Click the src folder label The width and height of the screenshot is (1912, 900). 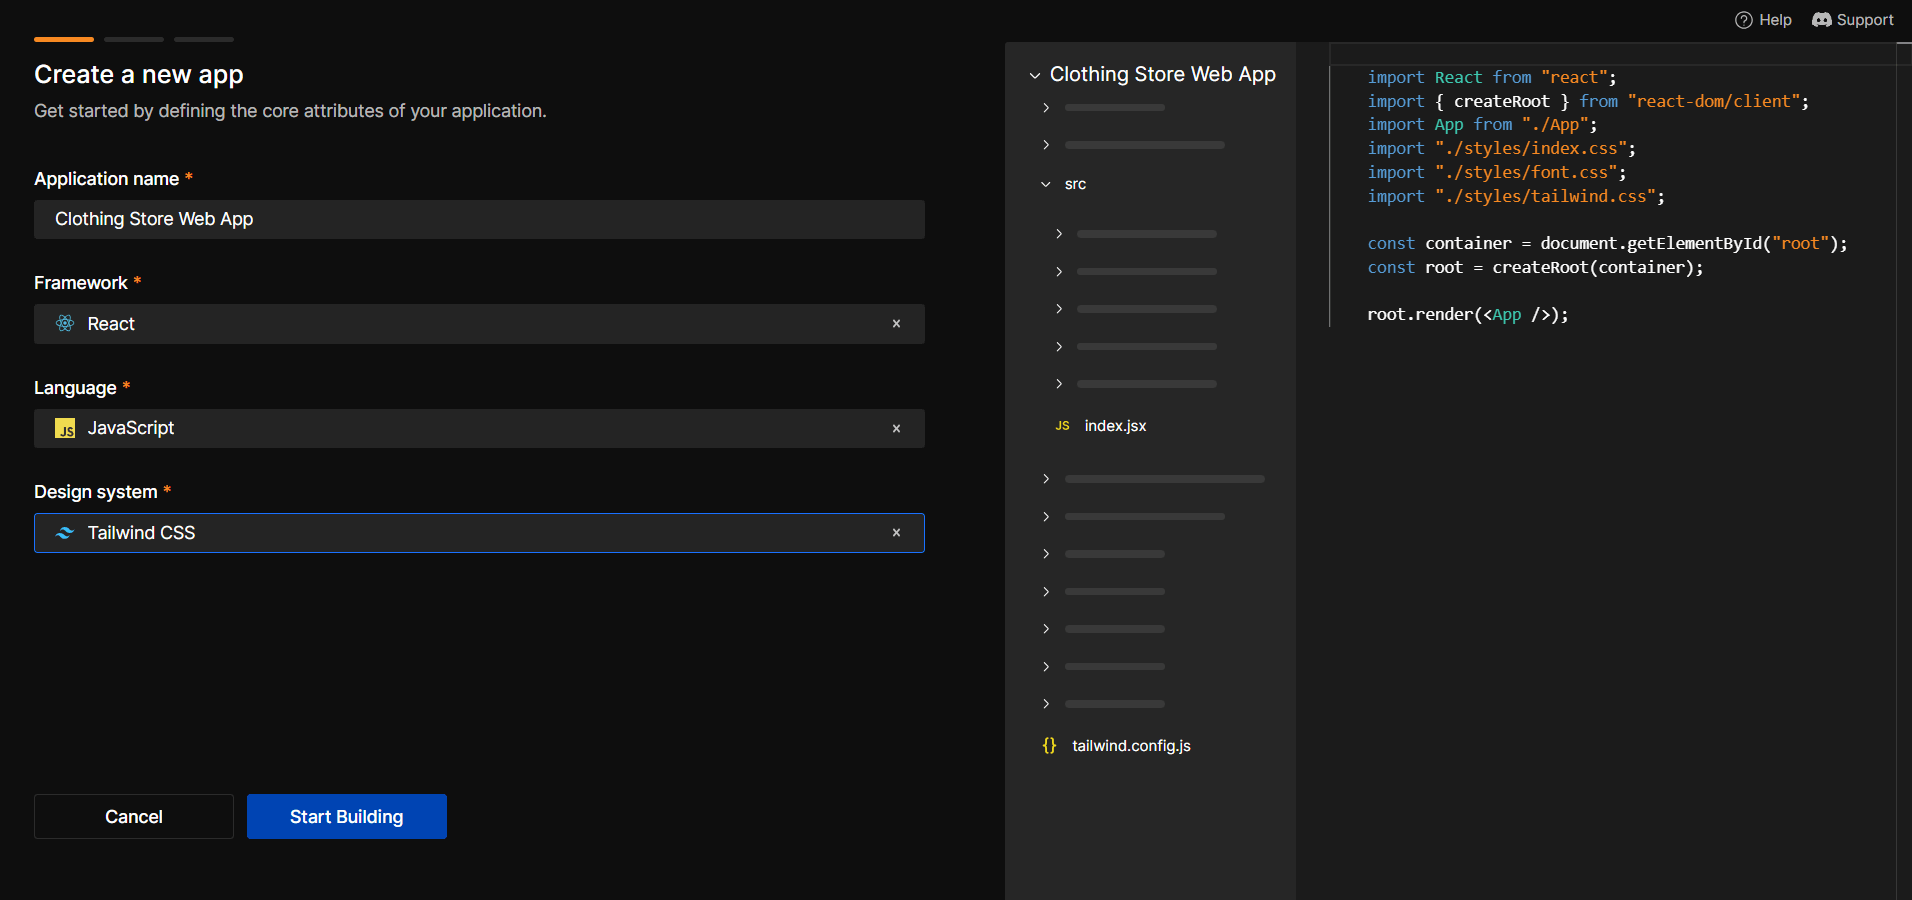1075,184
